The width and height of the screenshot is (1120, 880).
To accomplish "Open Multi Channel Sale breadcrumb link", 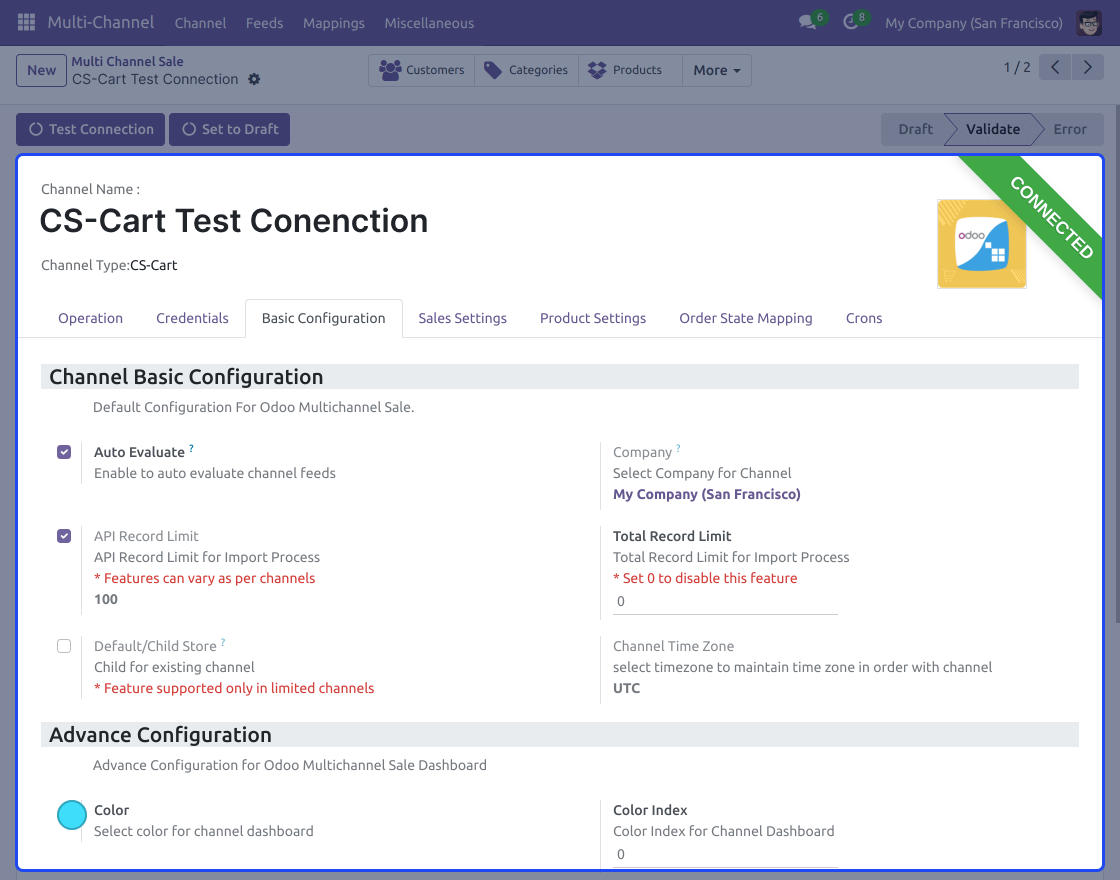I will [127, 61].
